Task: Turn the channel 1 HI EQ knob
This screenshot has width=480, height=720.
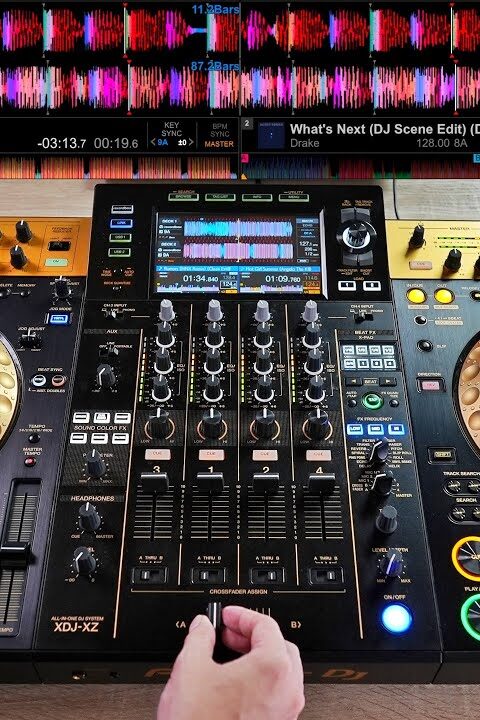Action: click(x=214, y=334)
